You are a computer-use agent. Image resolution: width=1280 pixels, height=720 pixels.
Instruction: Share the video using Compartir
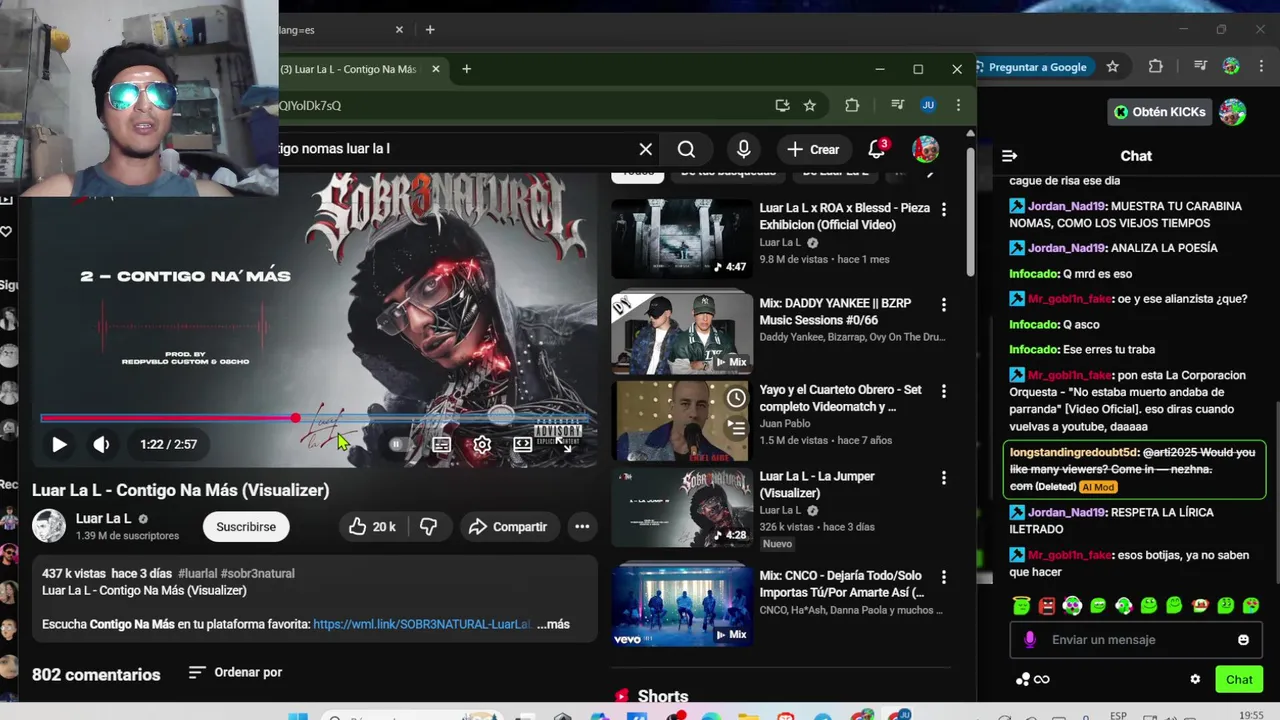[508, 527]
